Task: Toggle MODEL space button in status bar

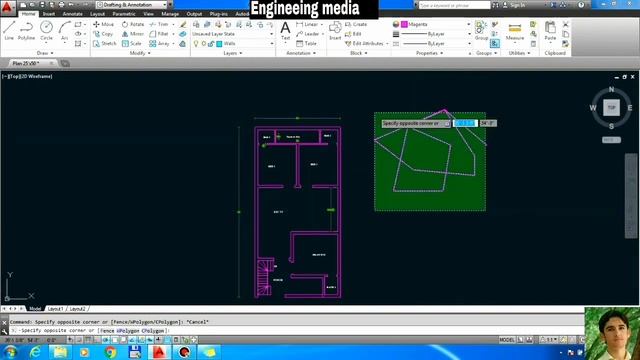Action: pos(507,340)
